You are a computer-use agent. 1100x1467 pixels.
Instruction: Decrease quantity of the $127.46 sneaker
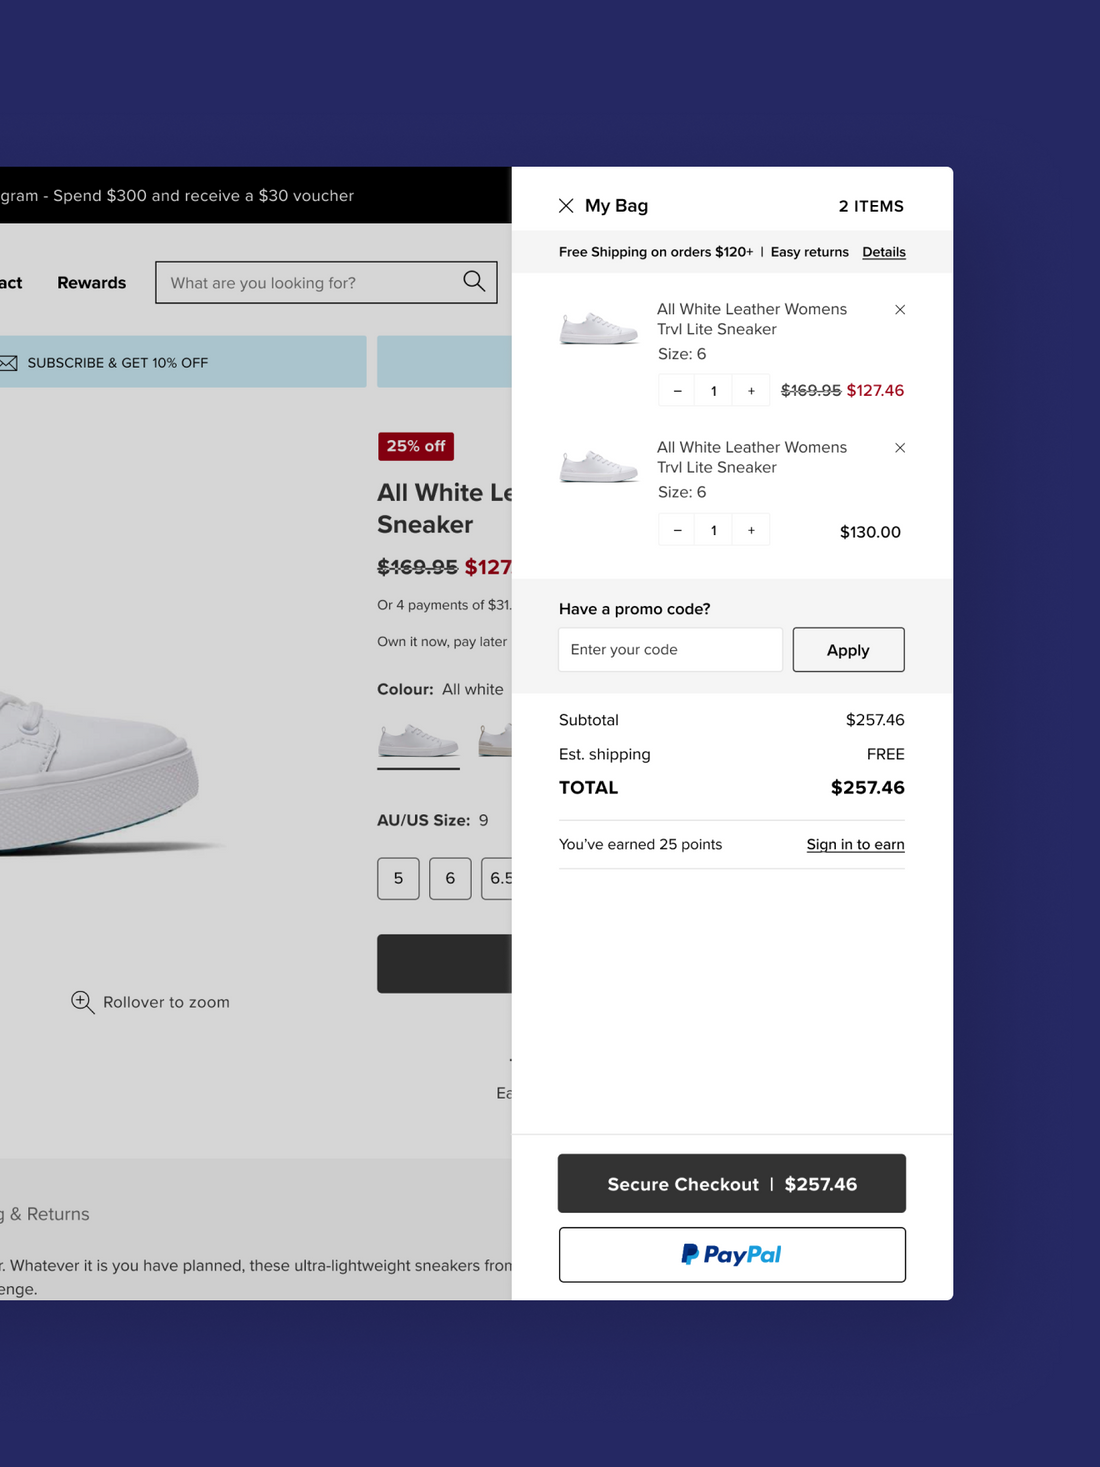click(677, 391)
